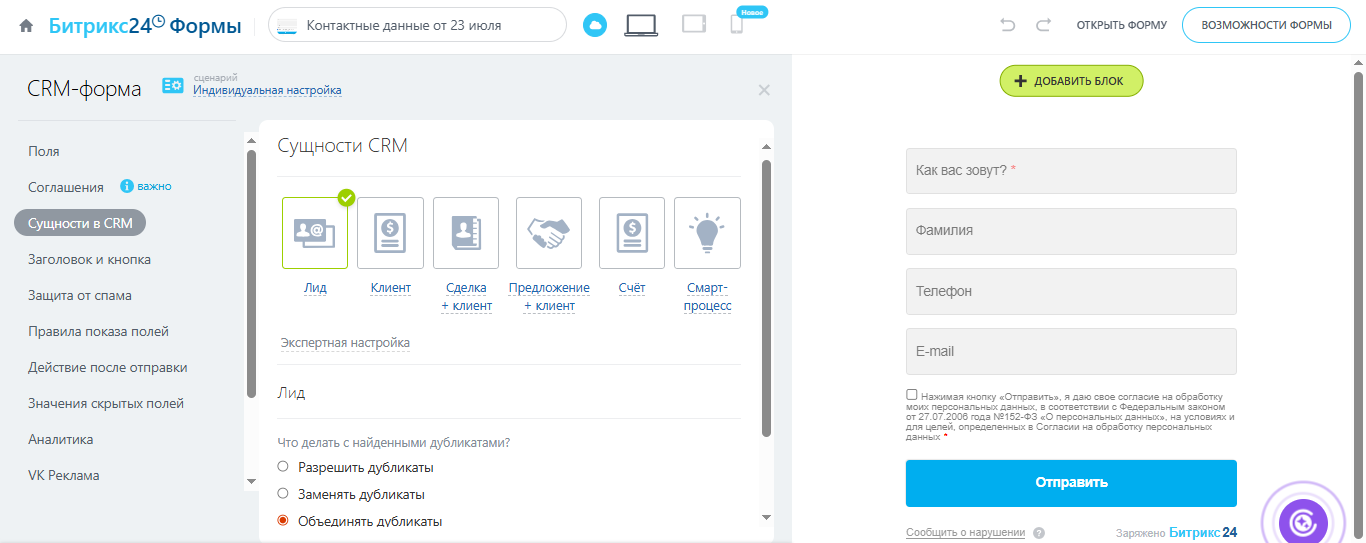
Task: Open Индивидуальная настройка scenario selector
Action: pyautogui.click(x=267, y=90)
